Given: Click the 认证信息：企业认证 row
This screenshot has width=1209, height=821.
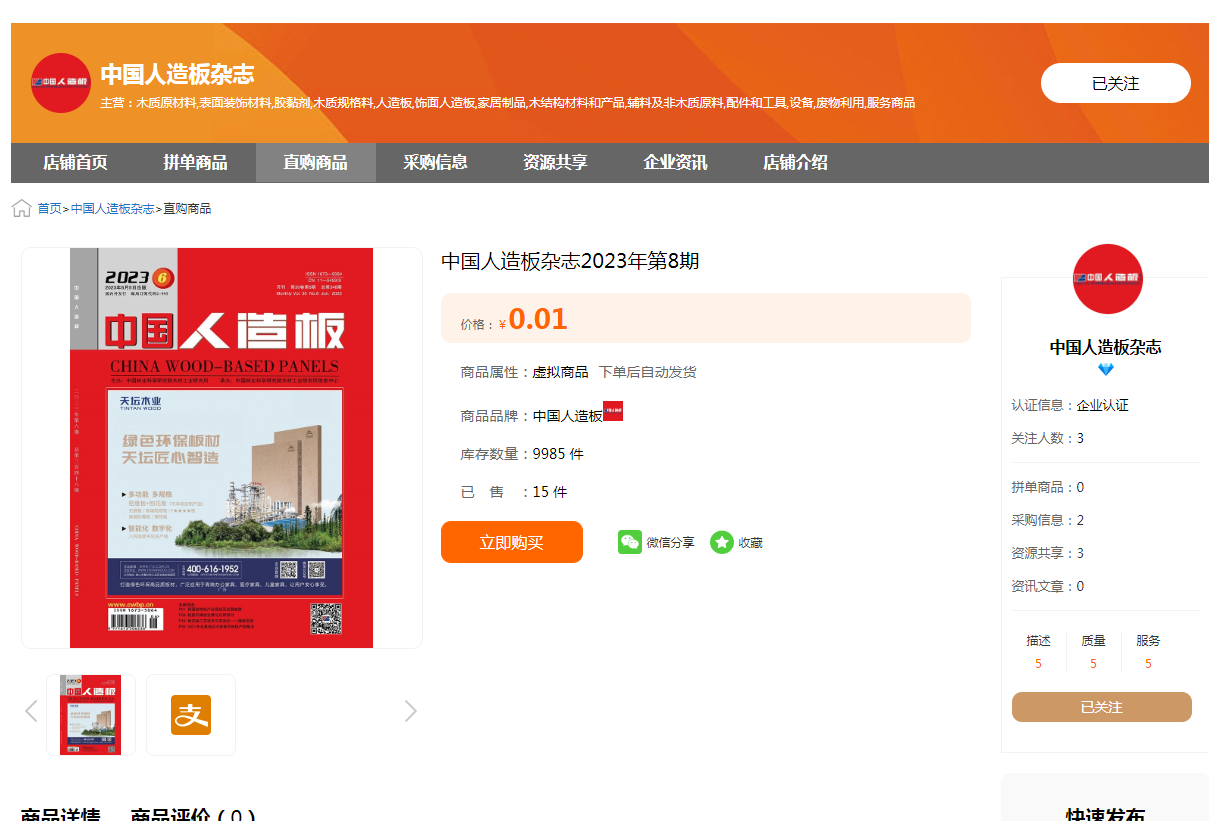Looking at the screenshot, I should [x=1070, y=405].
